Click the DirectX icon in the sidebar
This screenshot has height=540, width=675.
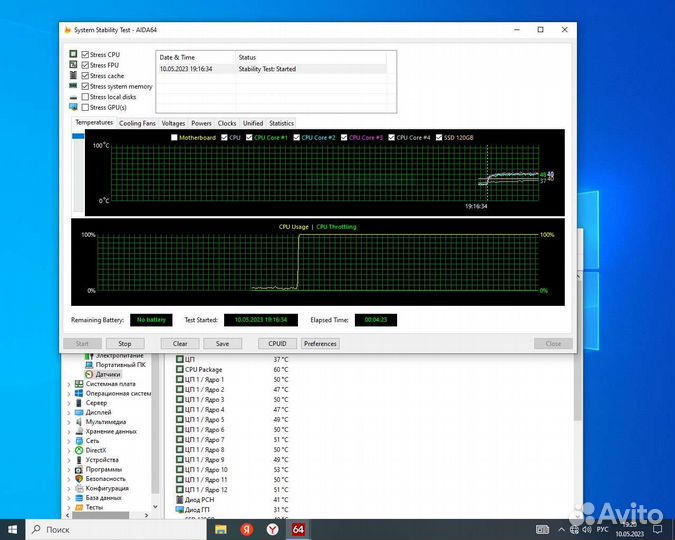pos(79,450)
